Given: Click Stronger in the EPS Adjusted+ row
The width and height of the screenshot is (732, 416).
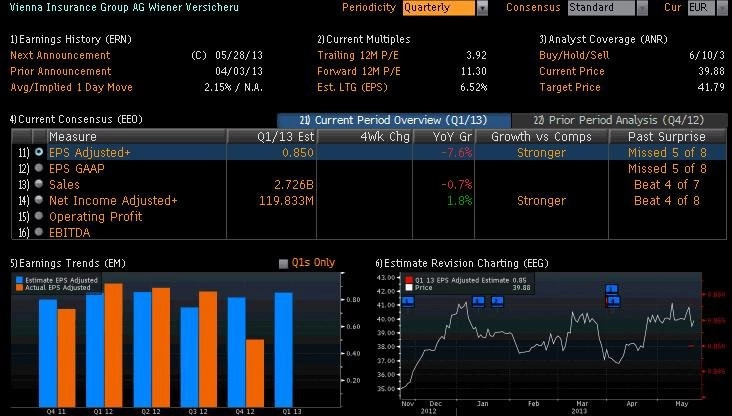Looking at the screenshot, I should coord(542,153).
